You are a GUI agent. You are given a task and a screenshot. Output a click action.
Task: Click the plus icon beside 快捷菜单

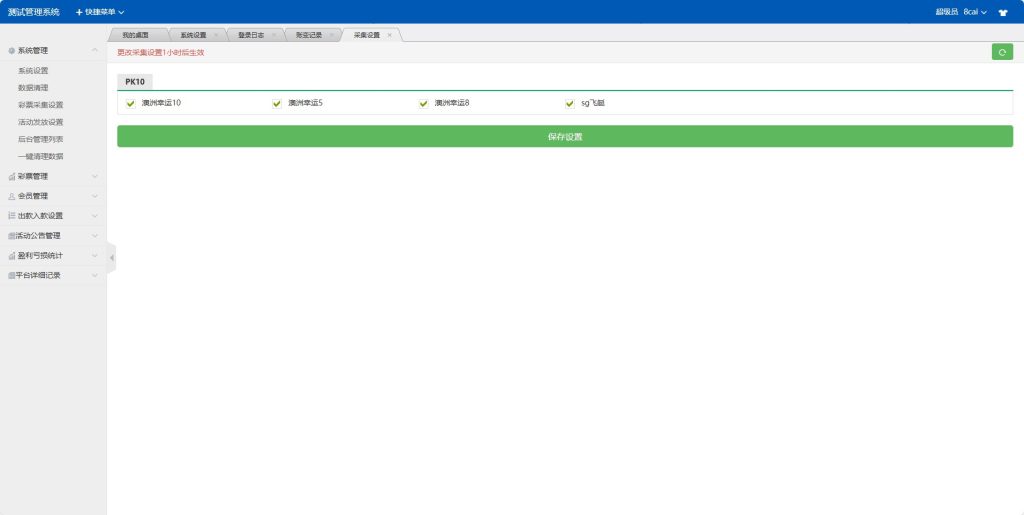[79, 12]
